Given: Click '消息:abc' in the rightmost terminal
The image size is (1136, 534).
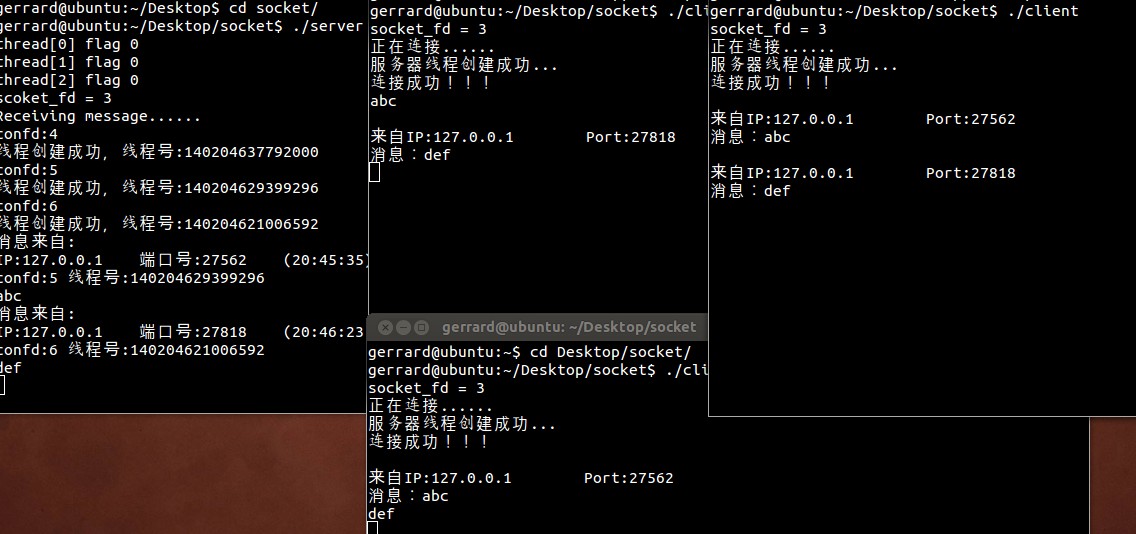Looking at the screenshot, I should [750, 137].
